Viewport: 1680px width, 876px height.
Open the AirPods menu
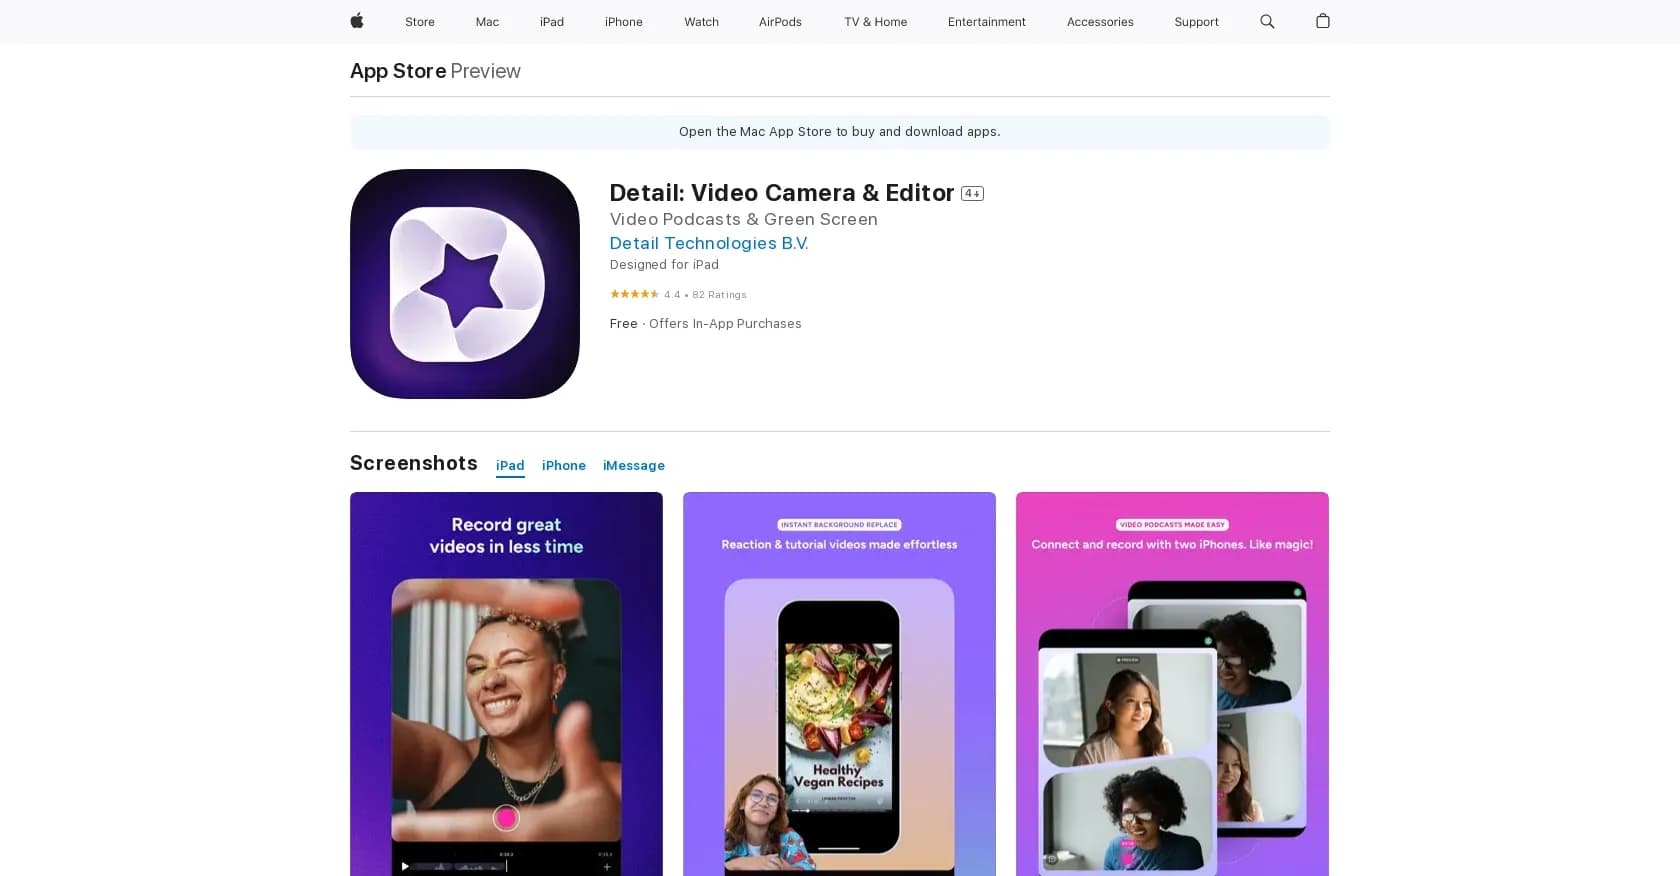click(x=780, y=22)
